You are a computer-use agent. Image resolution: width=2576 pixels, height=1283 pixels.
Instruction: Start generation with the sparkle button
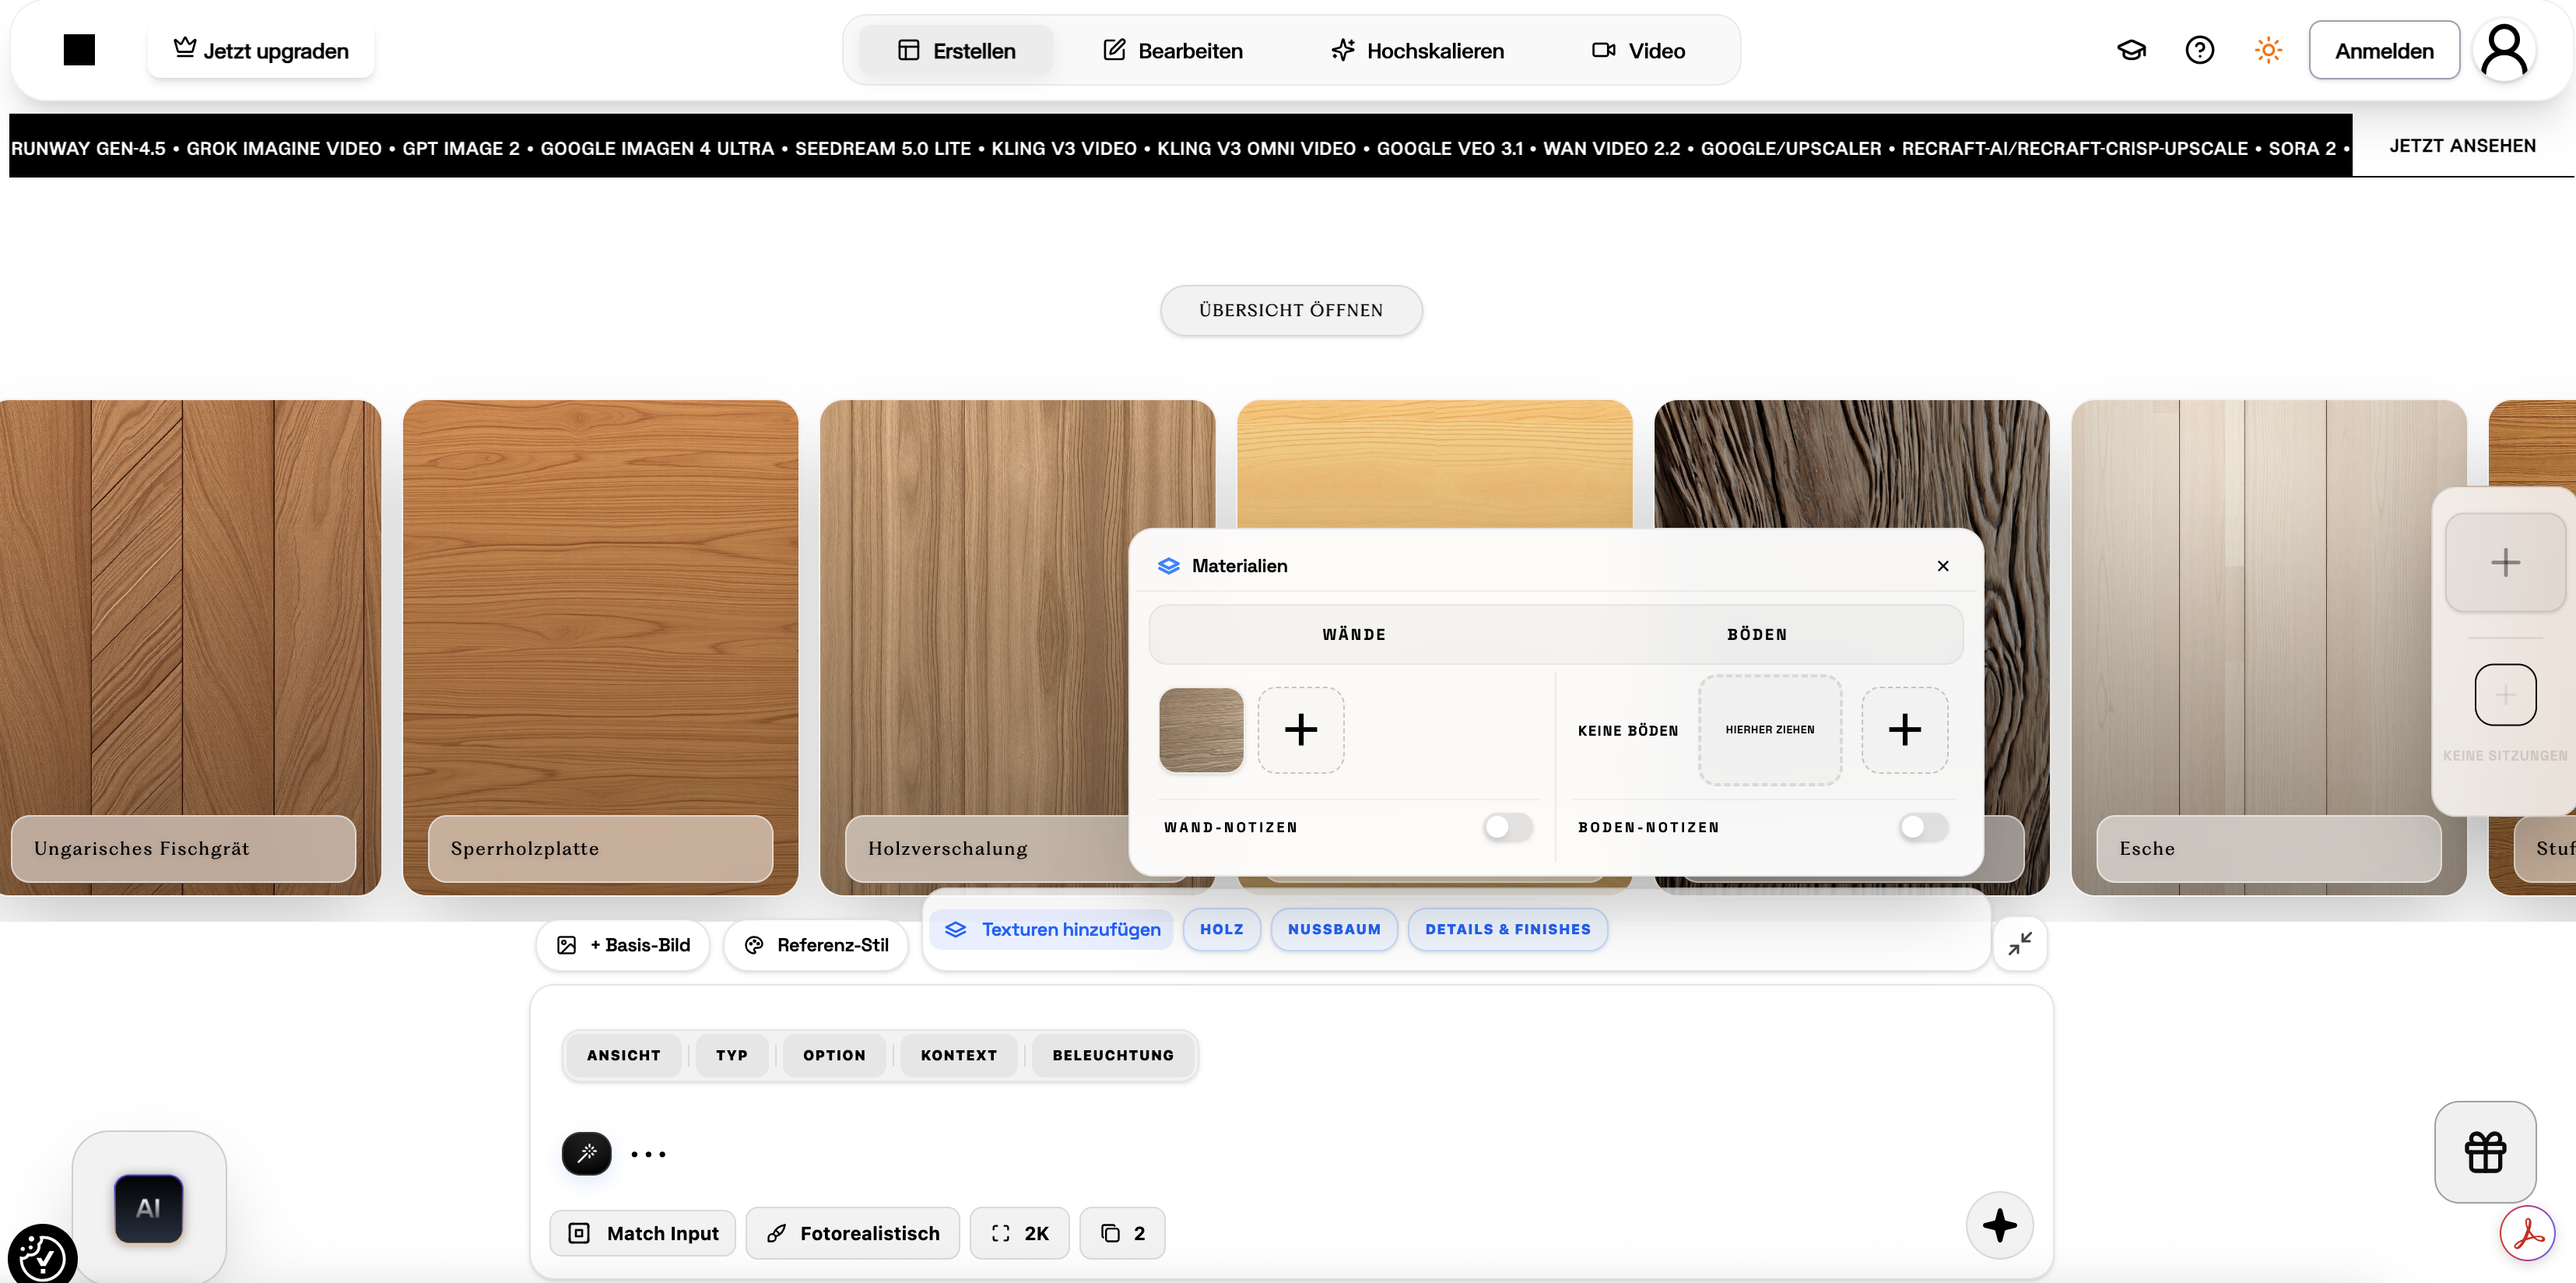[1999, 1225]
